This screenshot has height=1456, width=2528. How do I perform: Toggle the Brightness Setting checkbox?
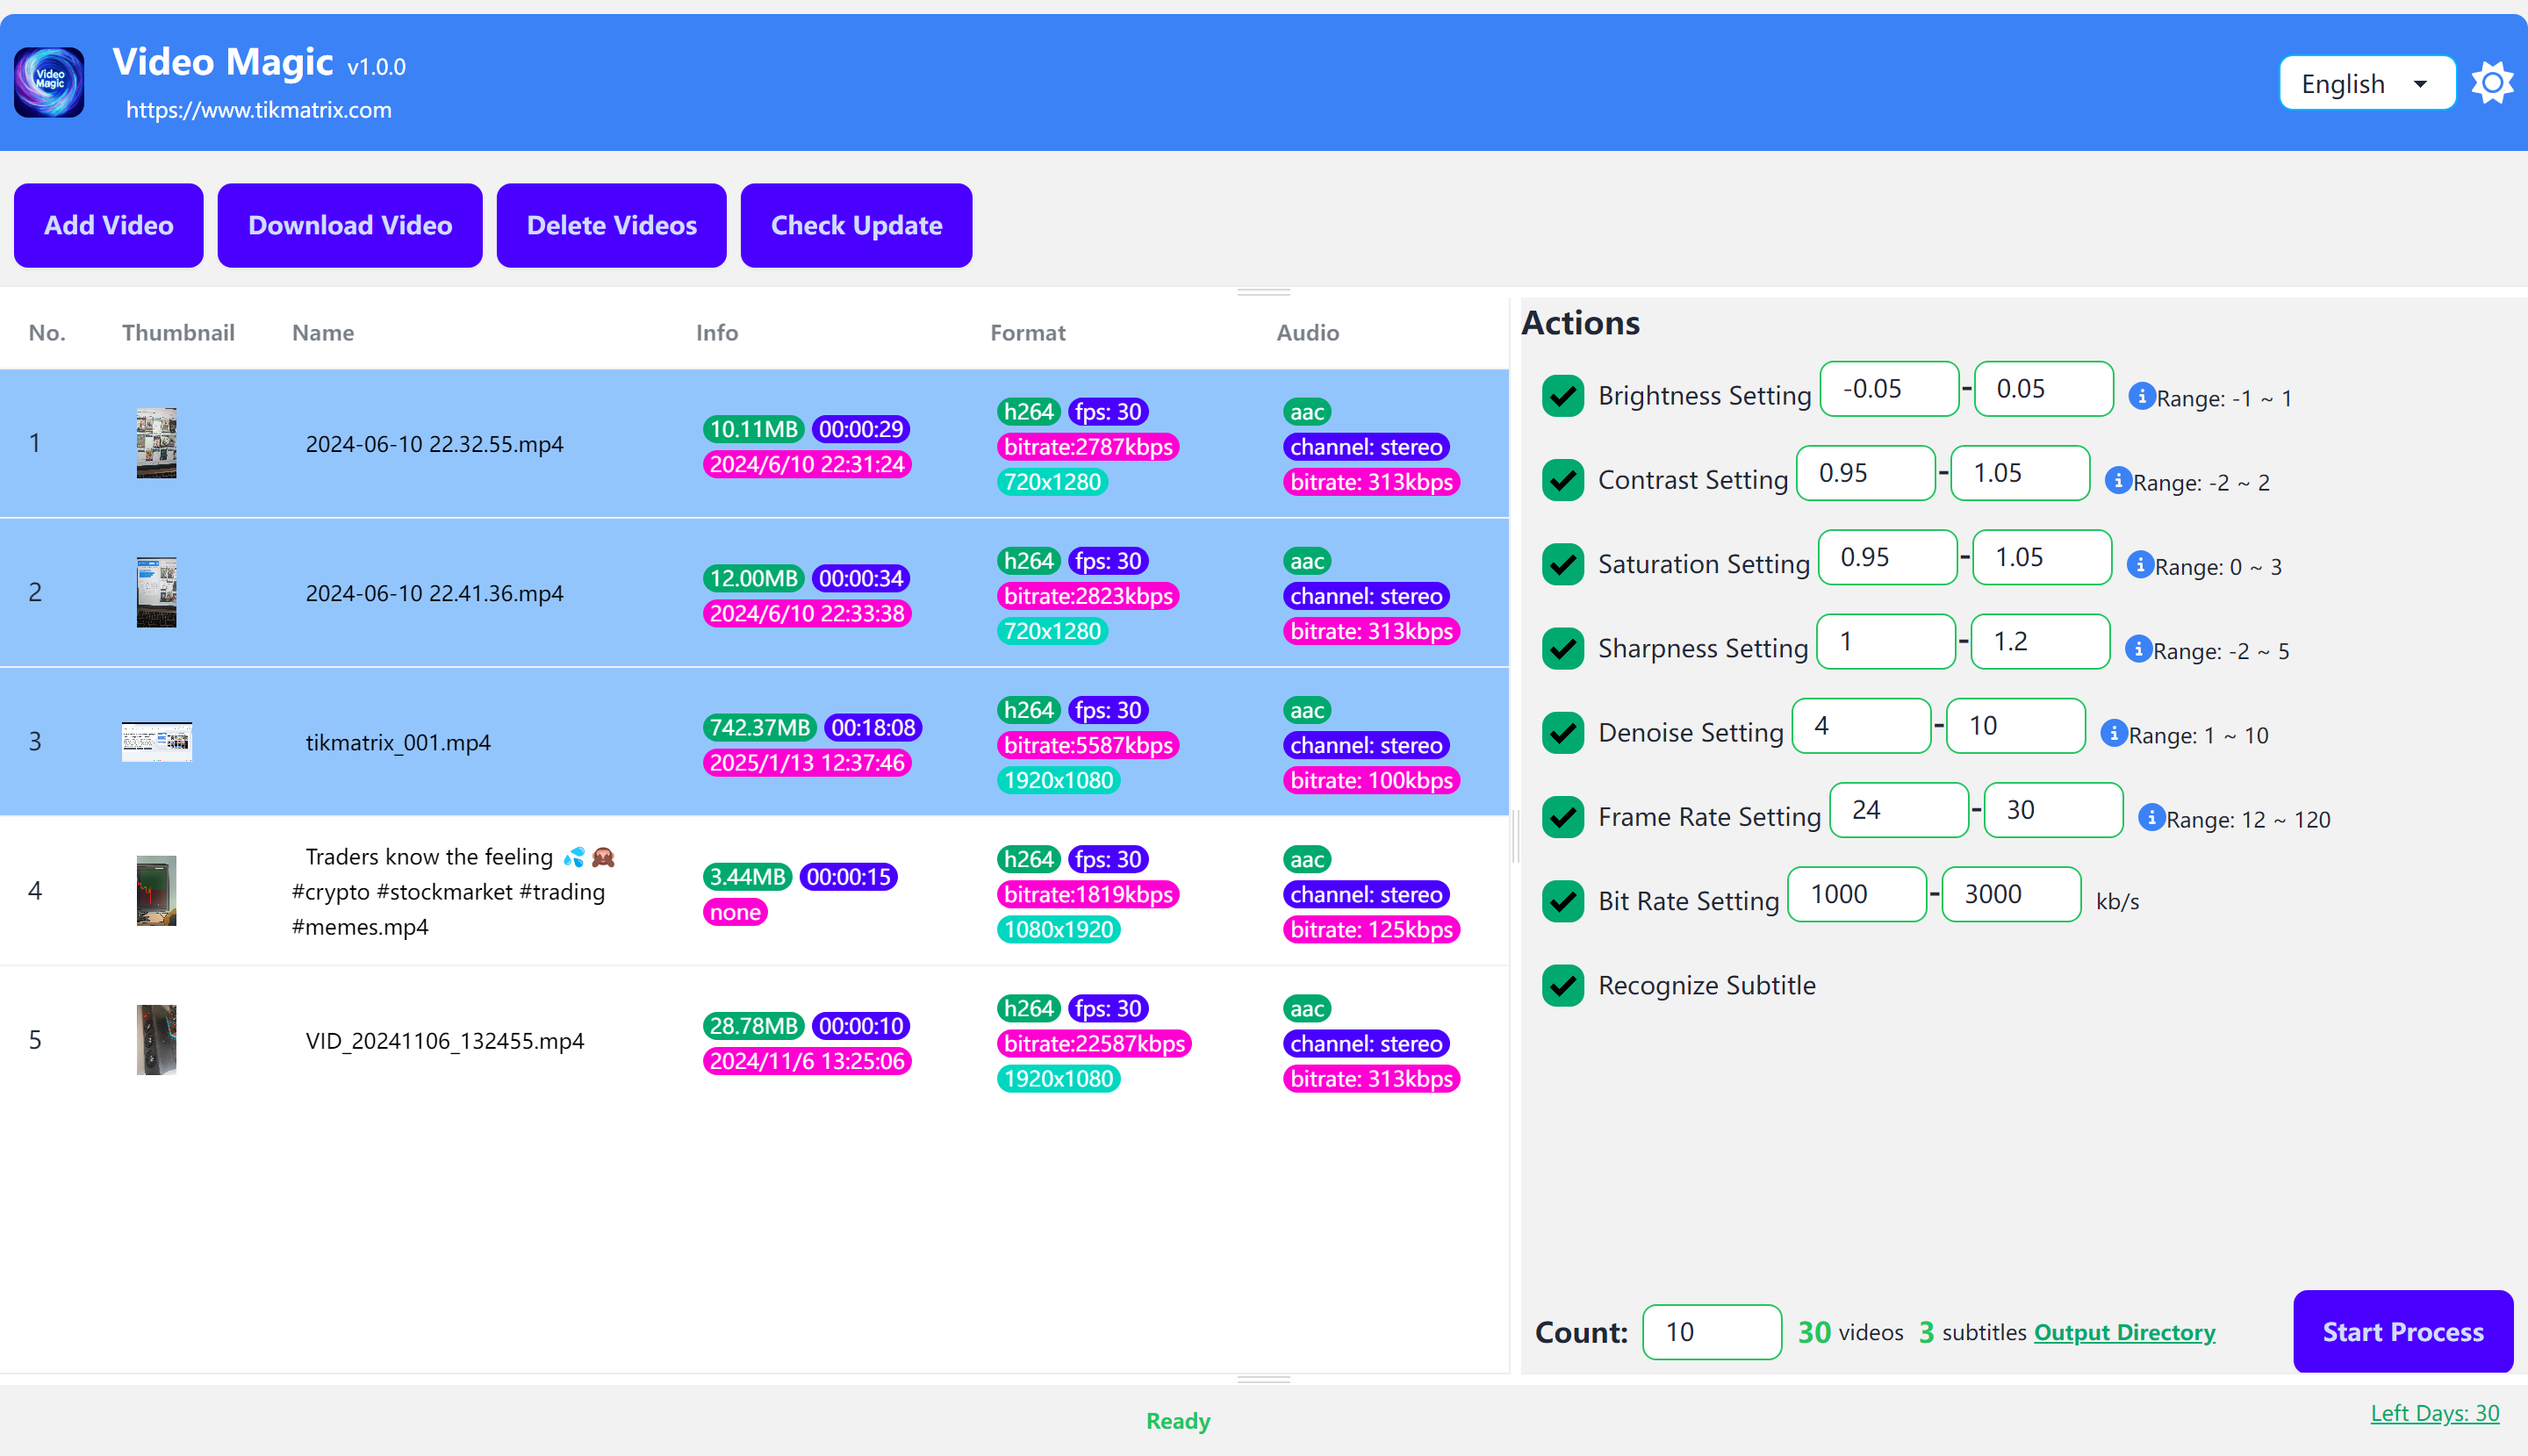coord(1561,394)
